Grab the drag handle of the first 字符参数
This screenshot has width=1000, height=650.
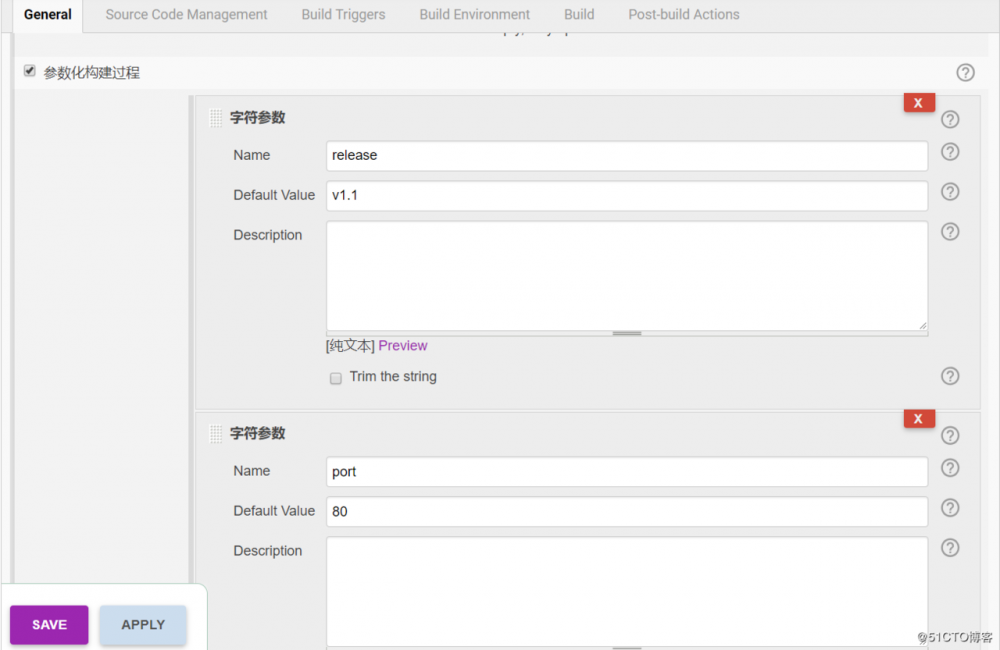216,118
